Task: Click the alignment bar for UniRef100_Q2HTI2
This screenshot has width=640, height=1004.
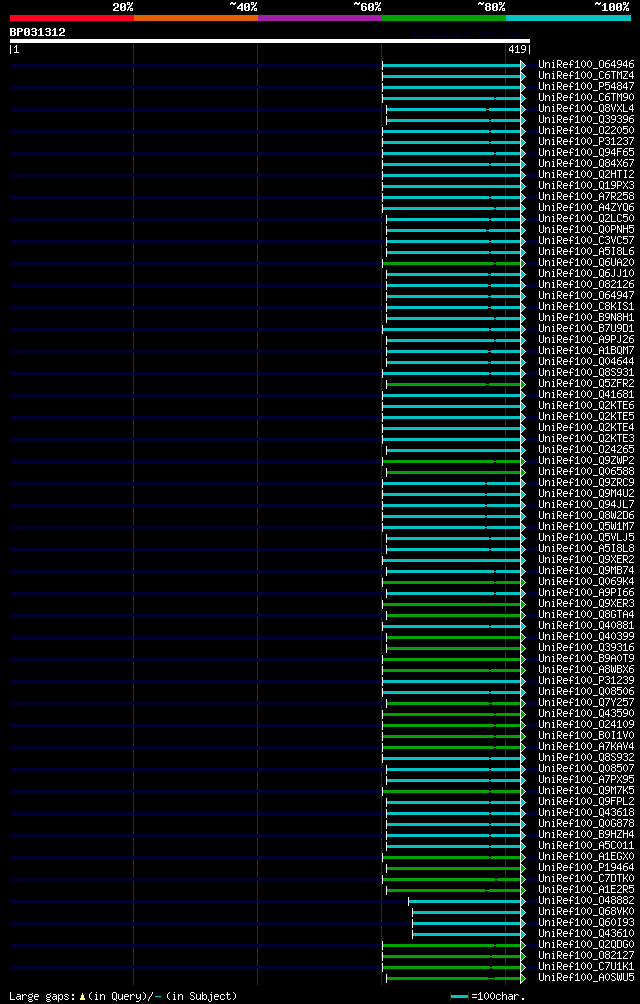Action: coord(452,175)
